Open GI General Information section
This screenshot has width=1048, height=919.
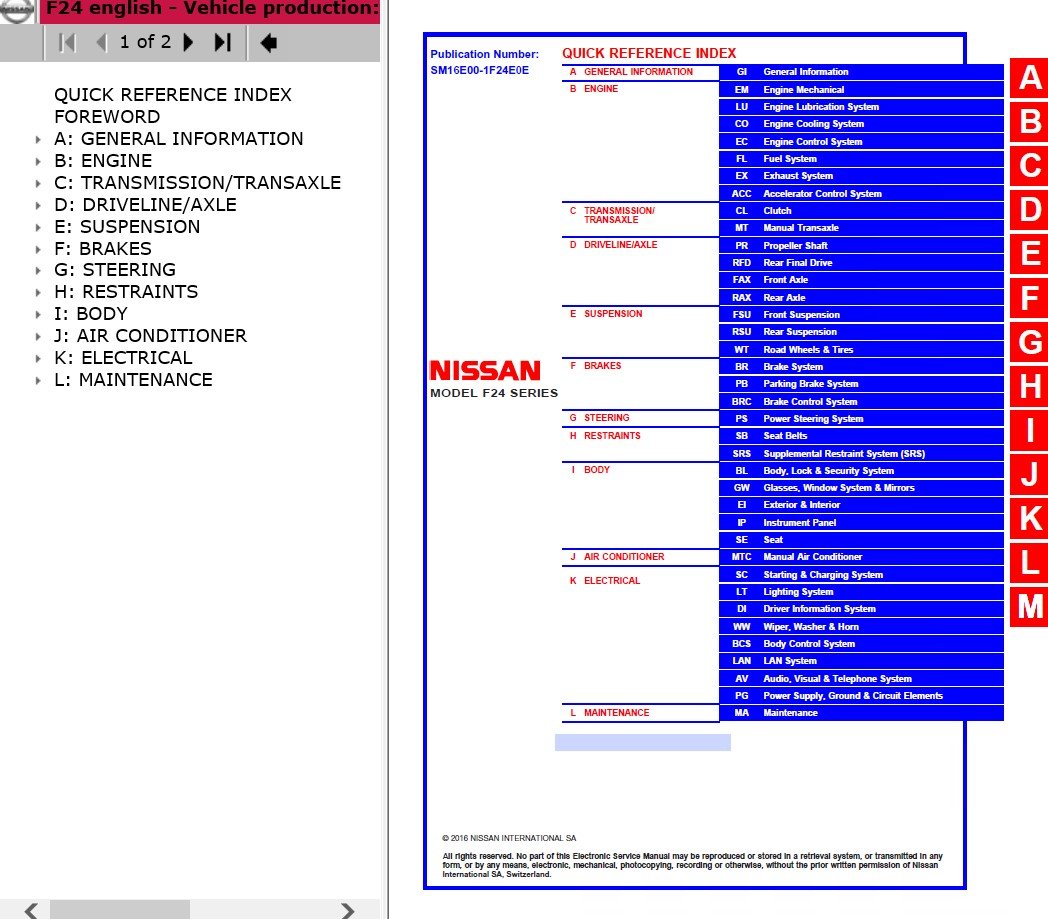pos(862,72)
